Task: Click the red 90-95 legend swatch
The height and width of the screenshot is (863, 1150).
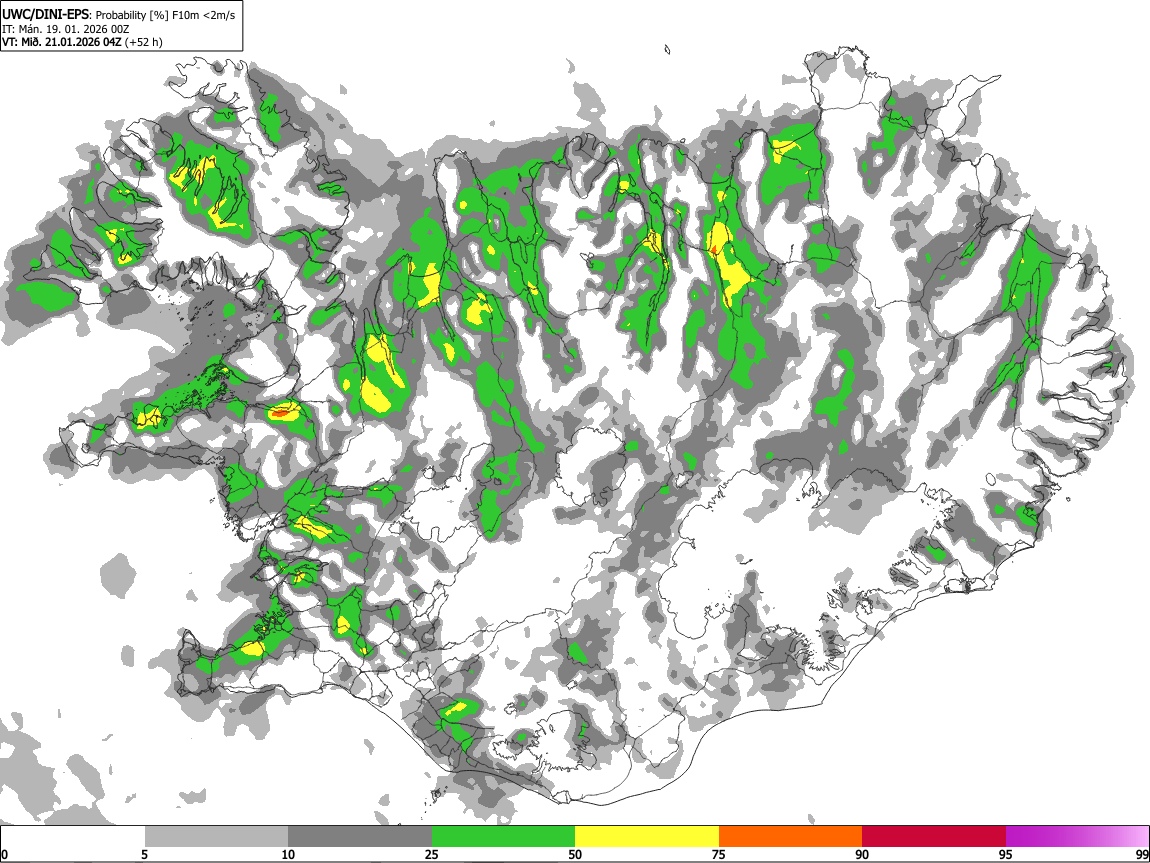Action: click(934, 837)
